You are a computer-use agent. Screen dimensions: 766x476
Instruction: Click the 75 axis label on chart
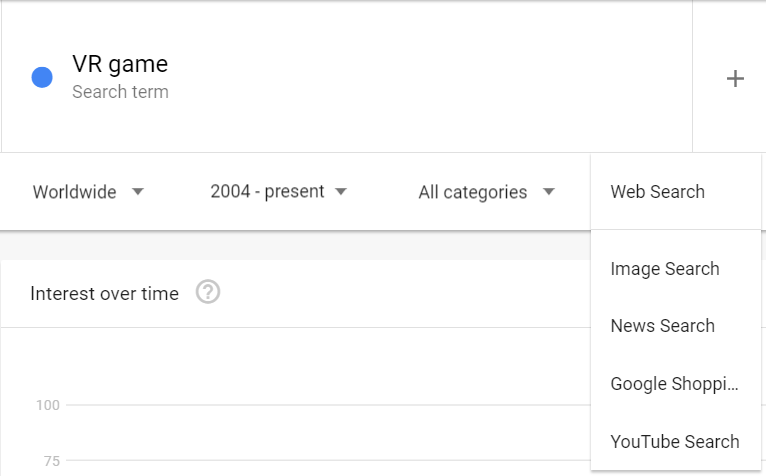51,461
